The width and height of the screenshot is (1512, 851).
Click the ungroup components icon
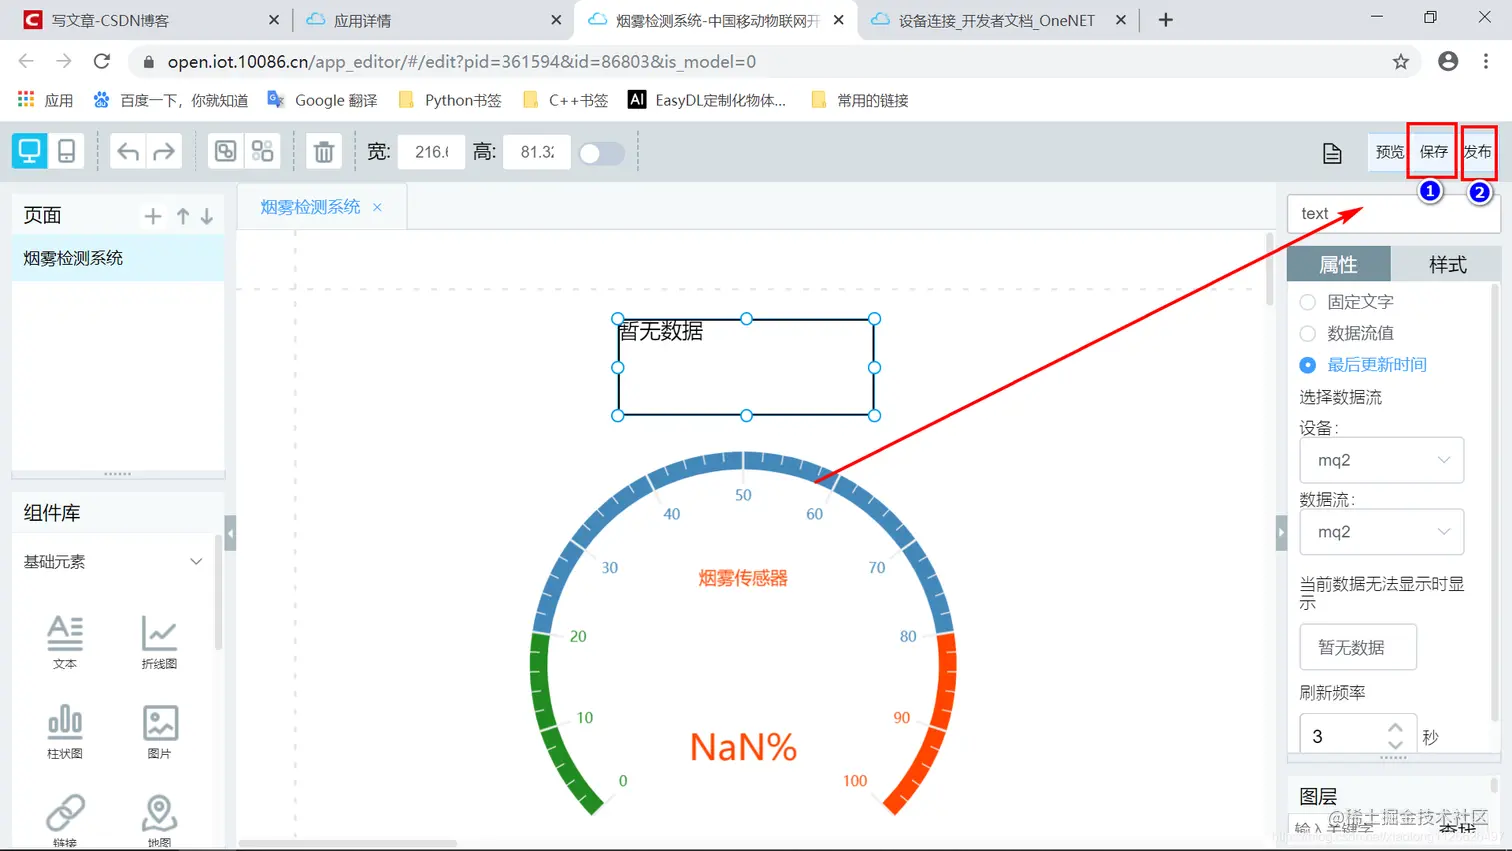263,151
